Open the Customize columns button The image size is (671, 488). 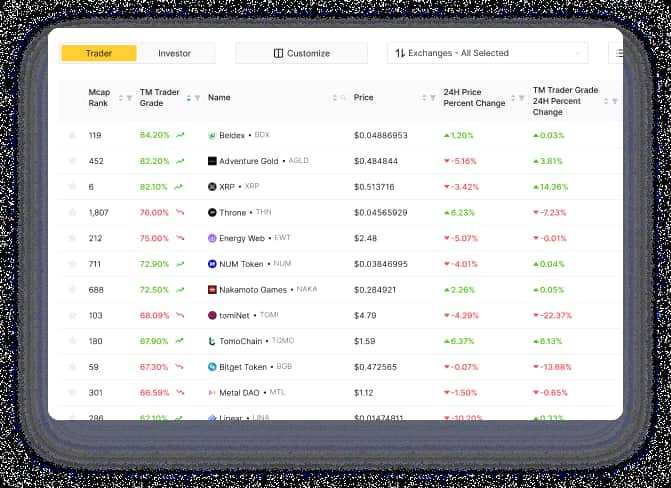302,53
